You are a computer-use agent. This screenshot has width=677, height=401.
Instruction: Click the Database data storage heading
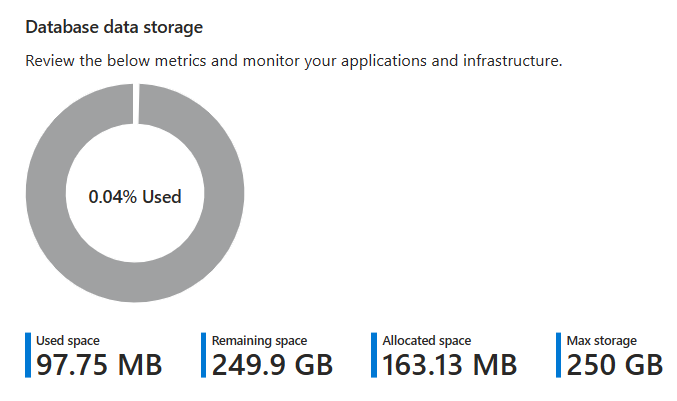pos(114,27)
